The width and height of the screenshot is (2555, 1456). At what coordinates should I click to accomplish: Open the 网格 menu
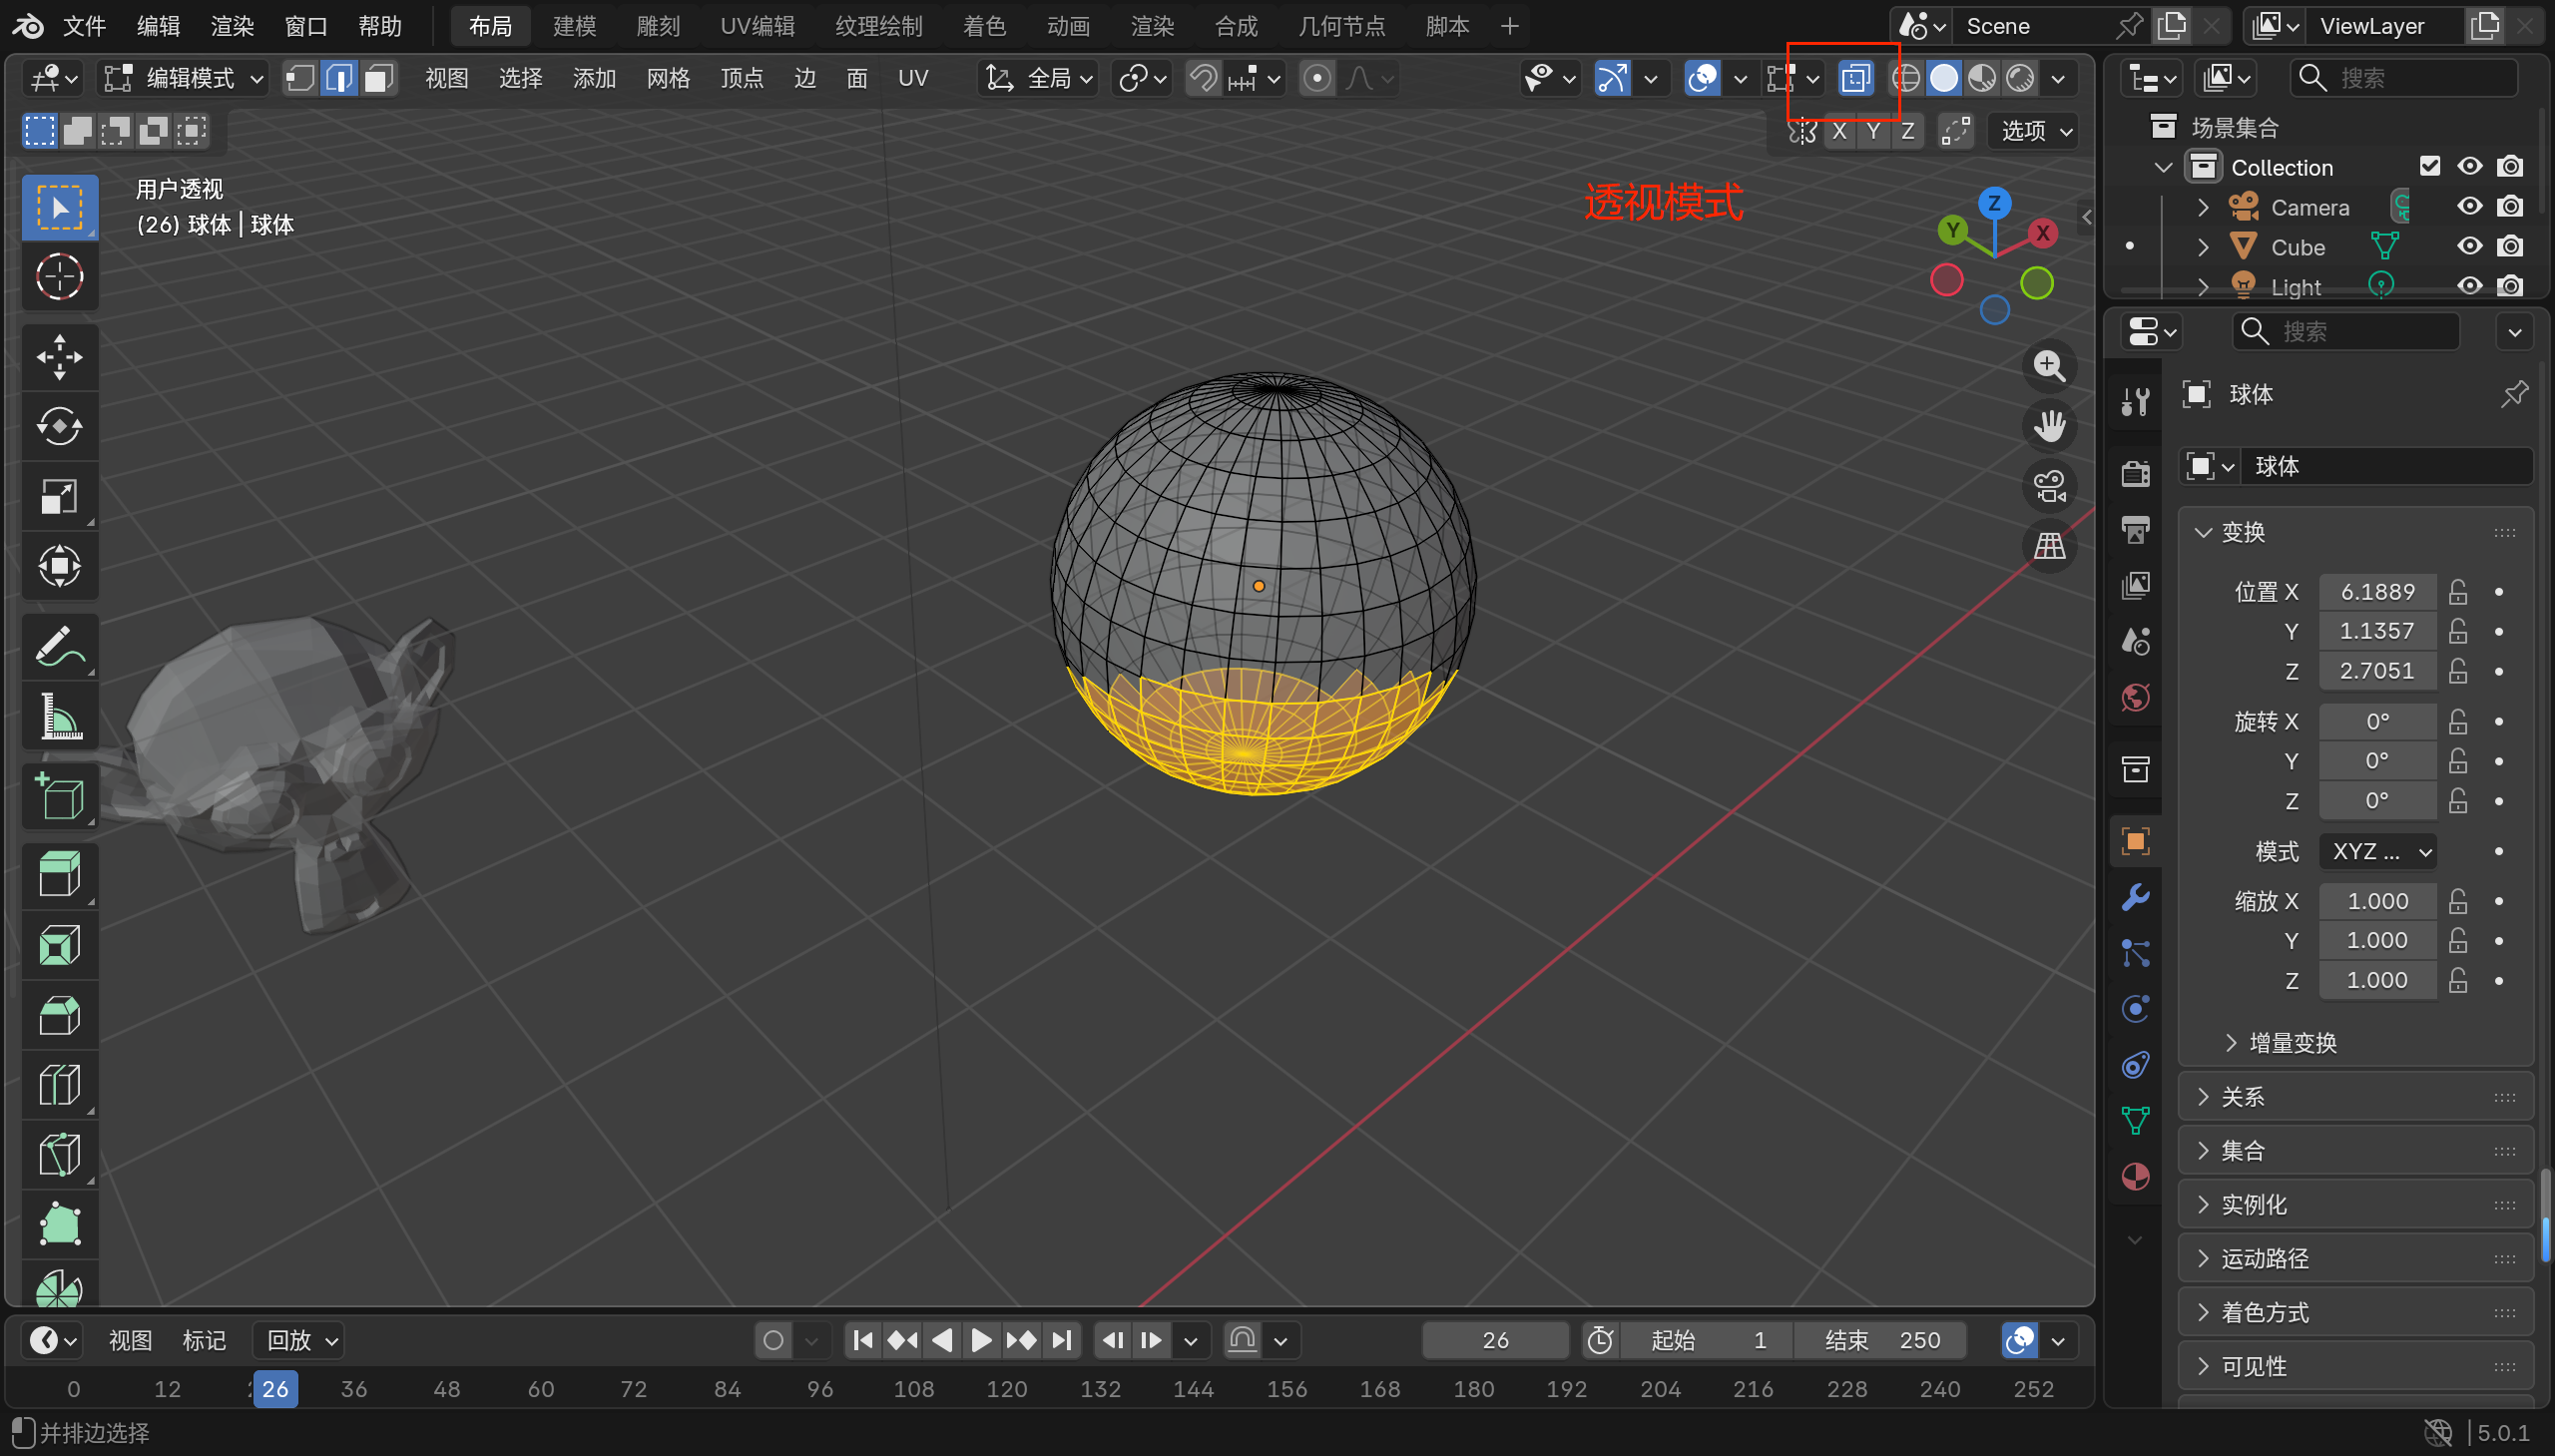[x=668, y=78]
